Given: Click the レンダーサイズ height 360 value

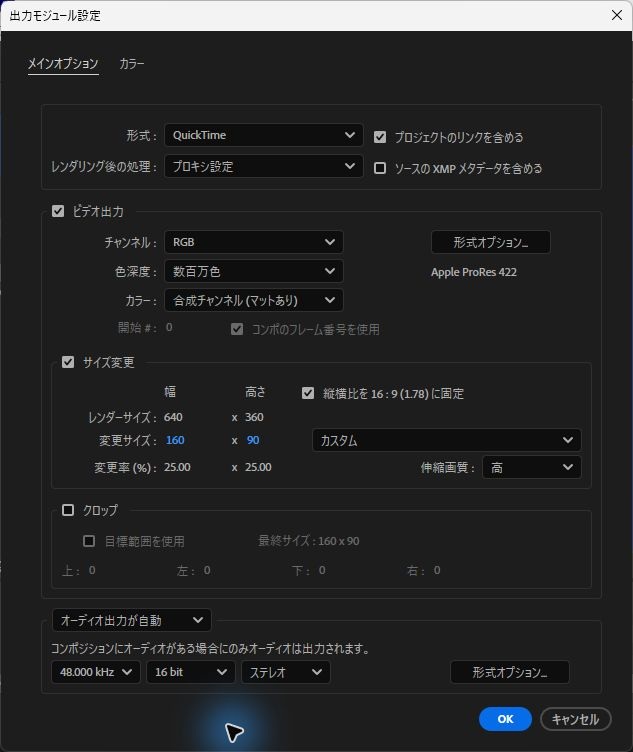Looking at the screenshot, I should tap(254, 417).
